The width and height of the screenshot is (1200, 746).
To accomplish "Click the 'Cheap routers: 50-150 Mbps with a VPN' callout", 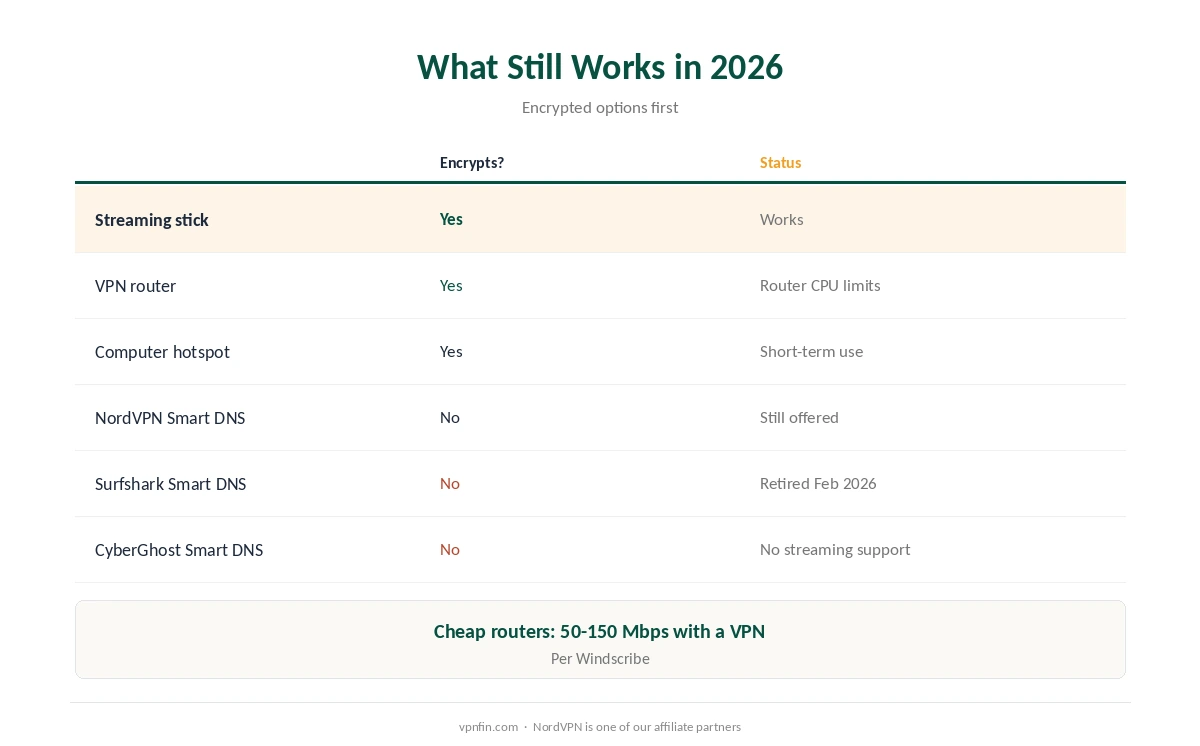I will coord(600,631).
